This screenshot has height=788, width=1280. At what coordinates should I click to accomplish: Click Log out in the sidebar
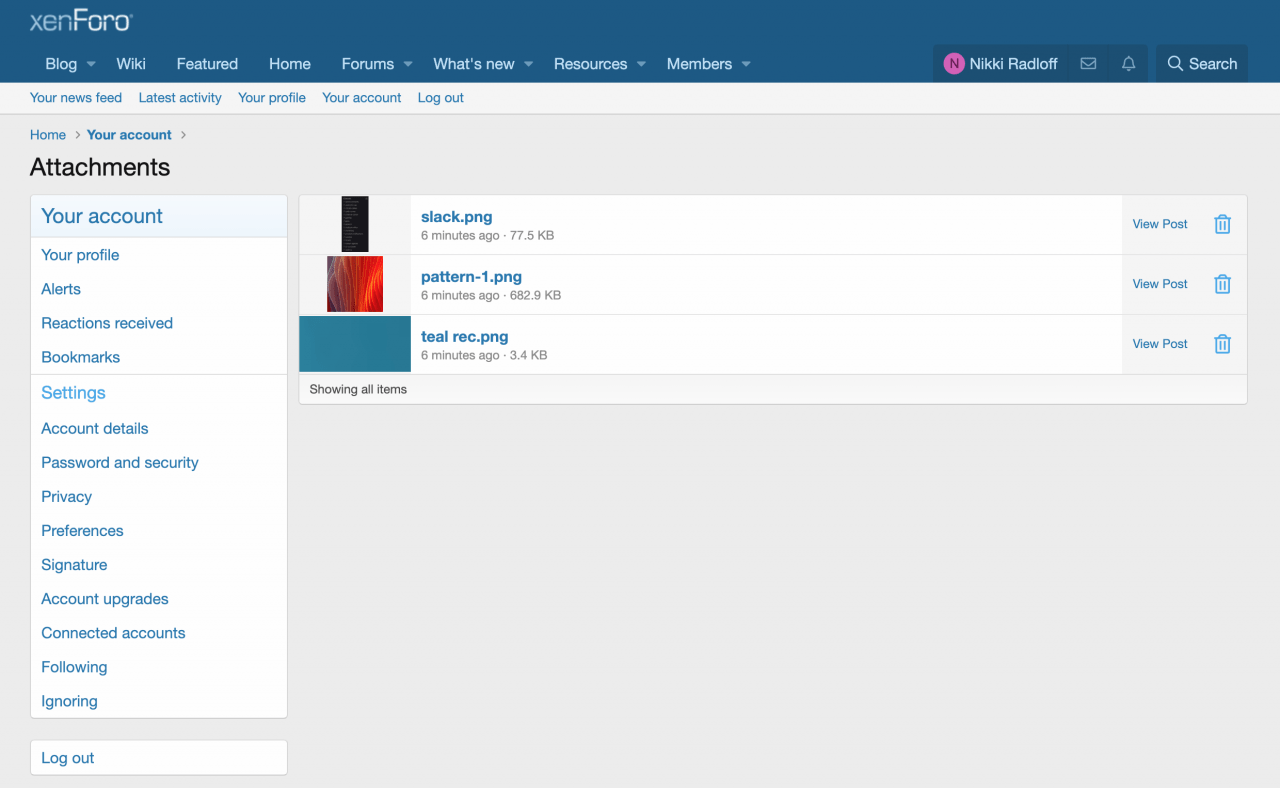(x=68, y=758)
